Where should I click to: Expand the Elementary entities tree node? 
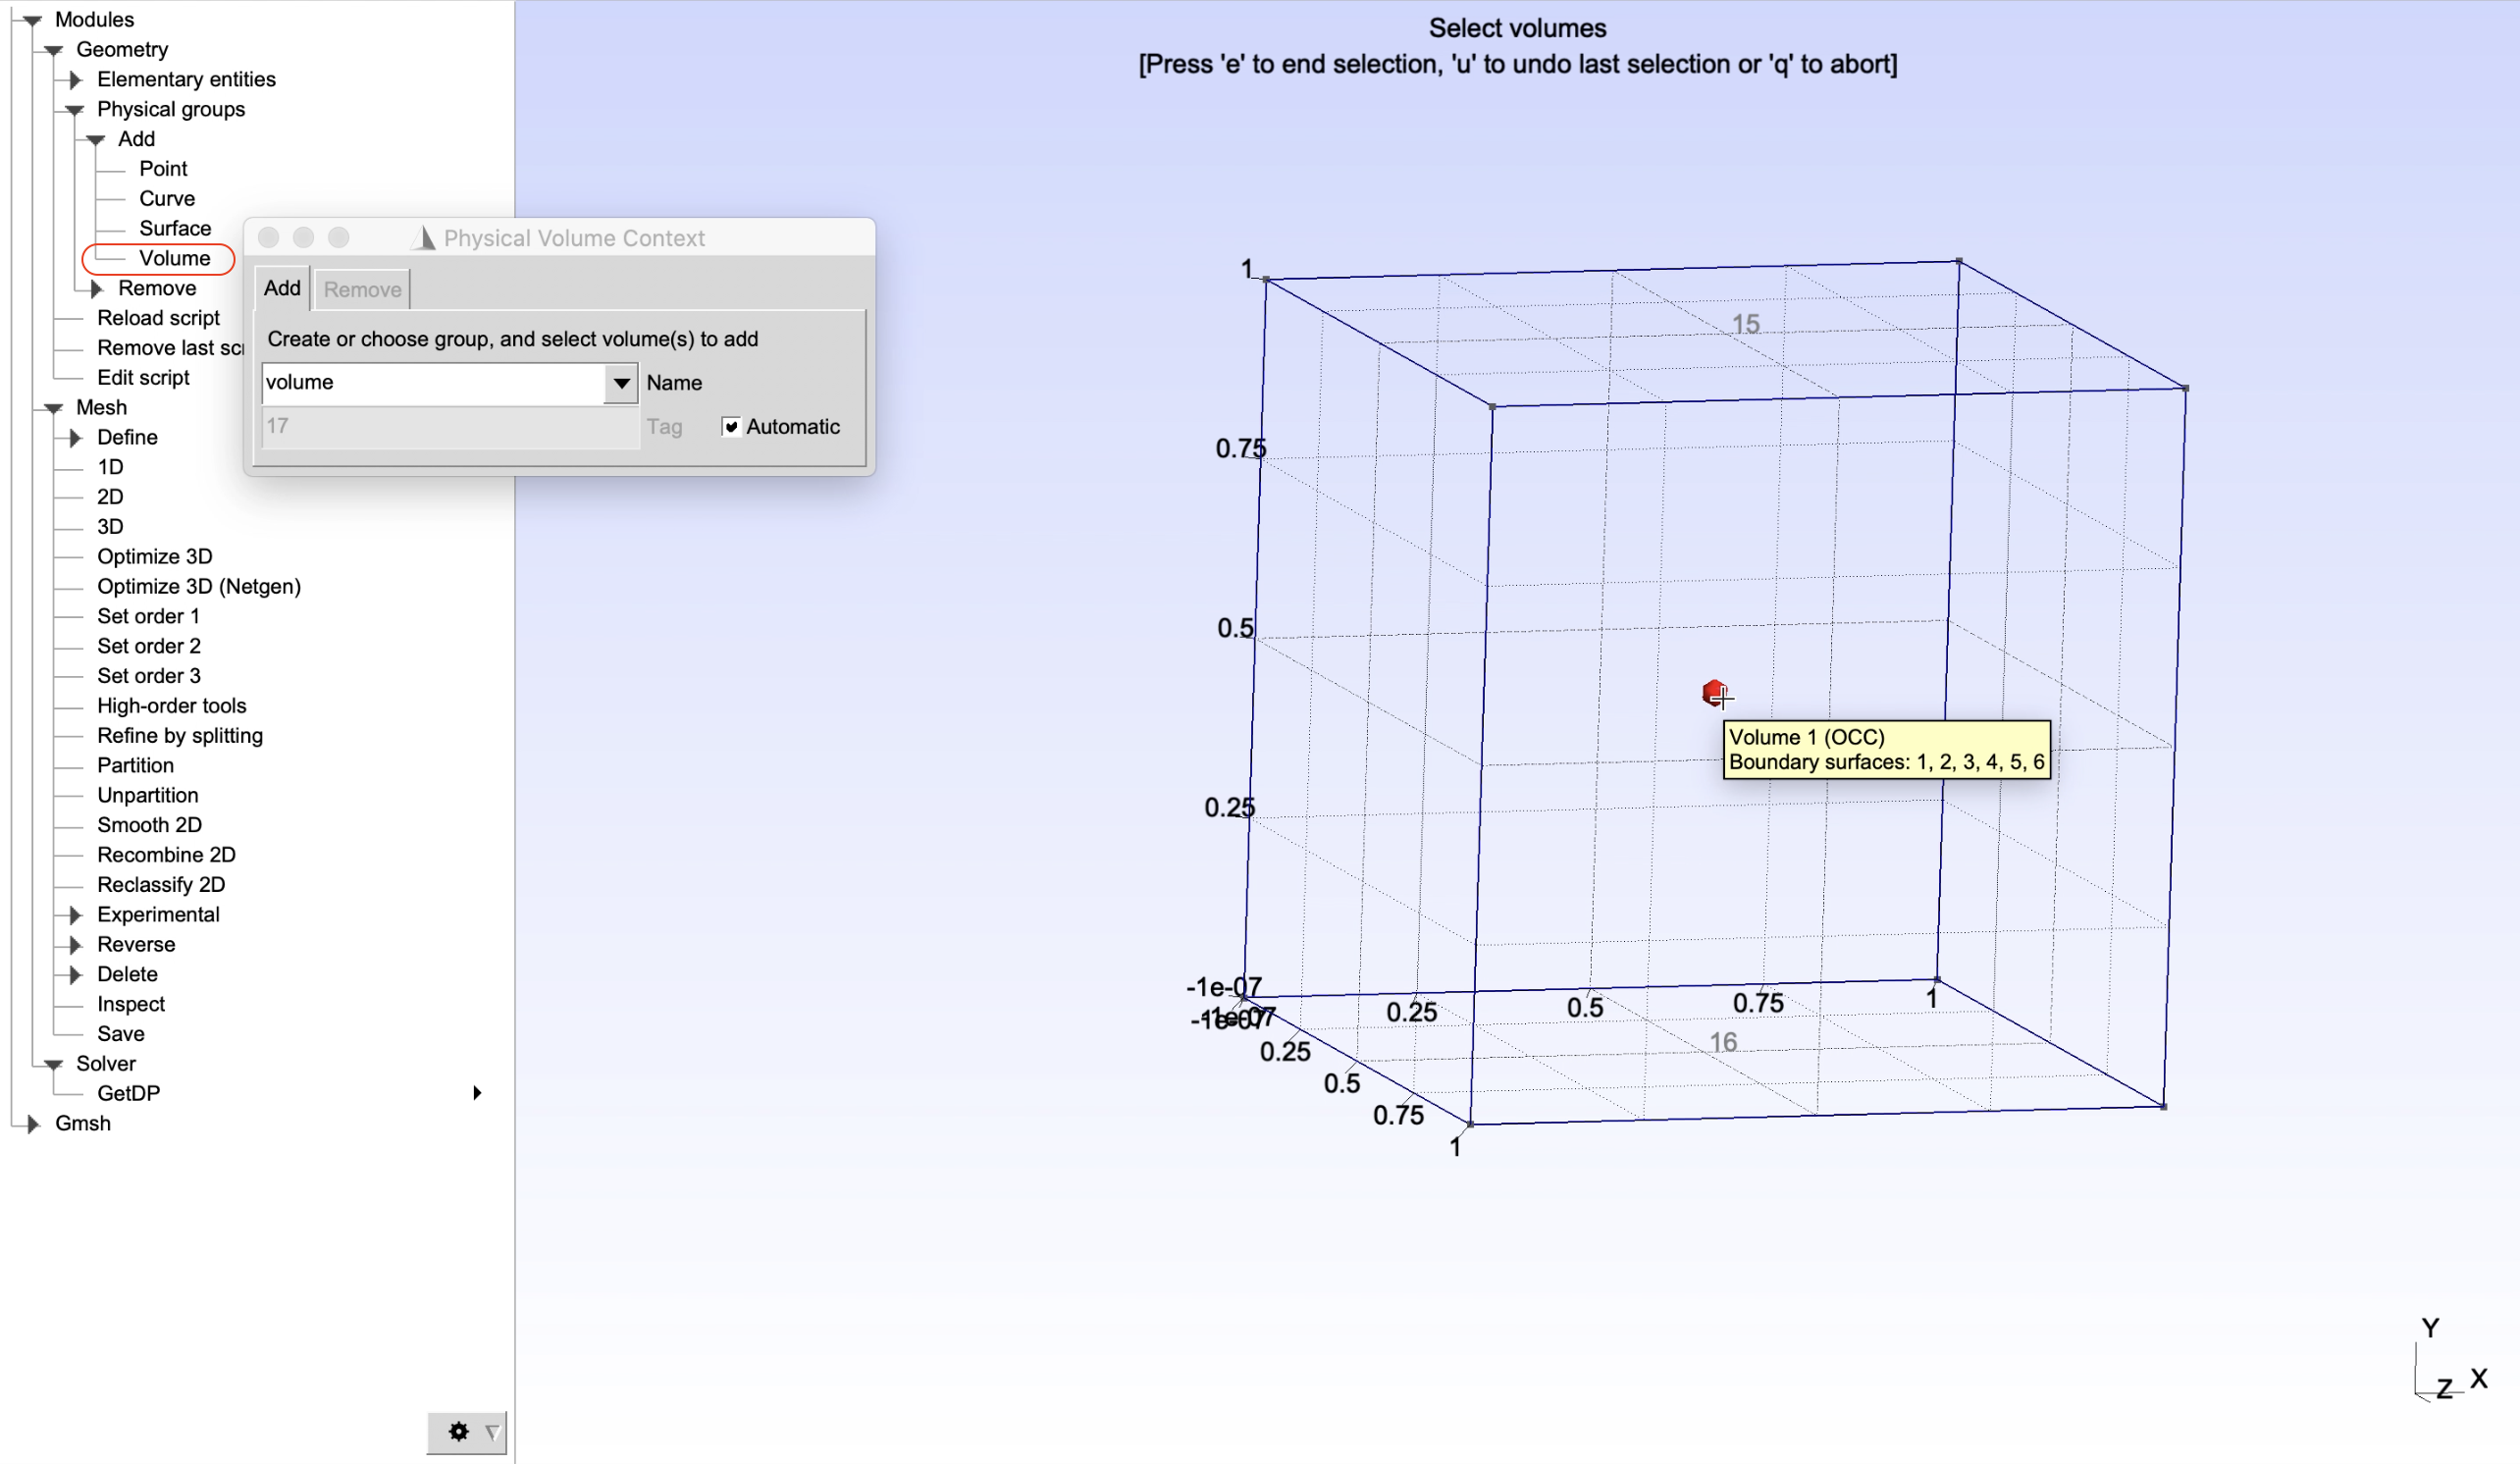[75, 80]
